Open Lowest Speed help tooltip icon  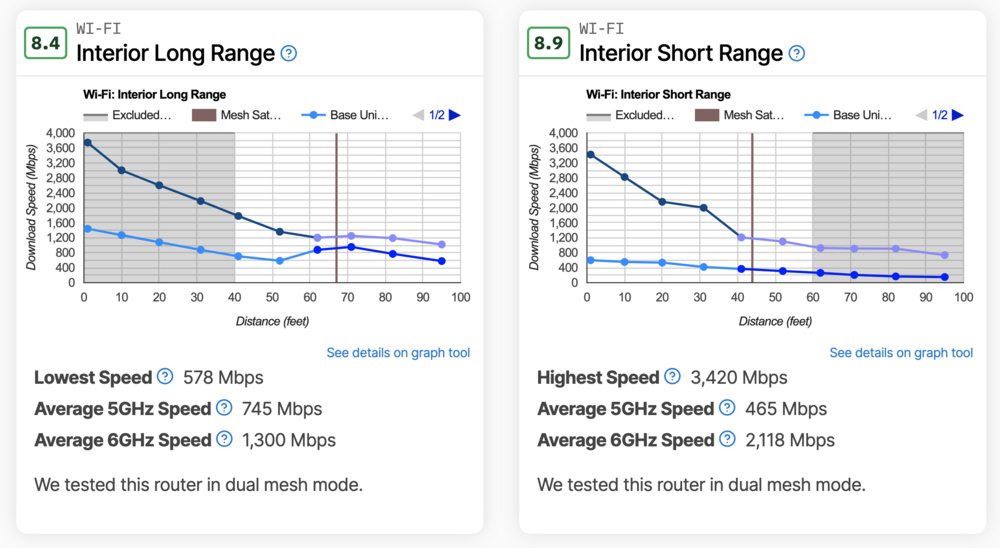click(165, 377)
